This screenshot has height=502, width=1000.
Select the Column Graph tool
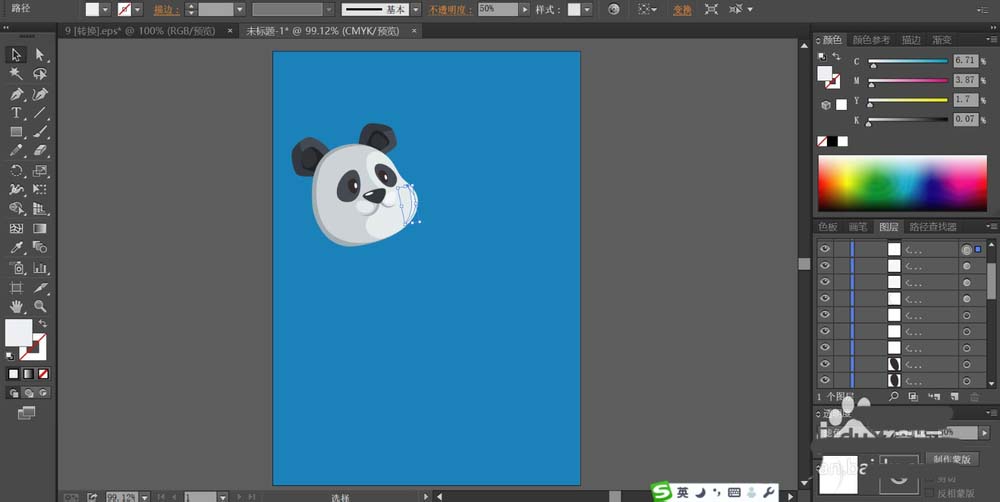click(x=40, y=268)
